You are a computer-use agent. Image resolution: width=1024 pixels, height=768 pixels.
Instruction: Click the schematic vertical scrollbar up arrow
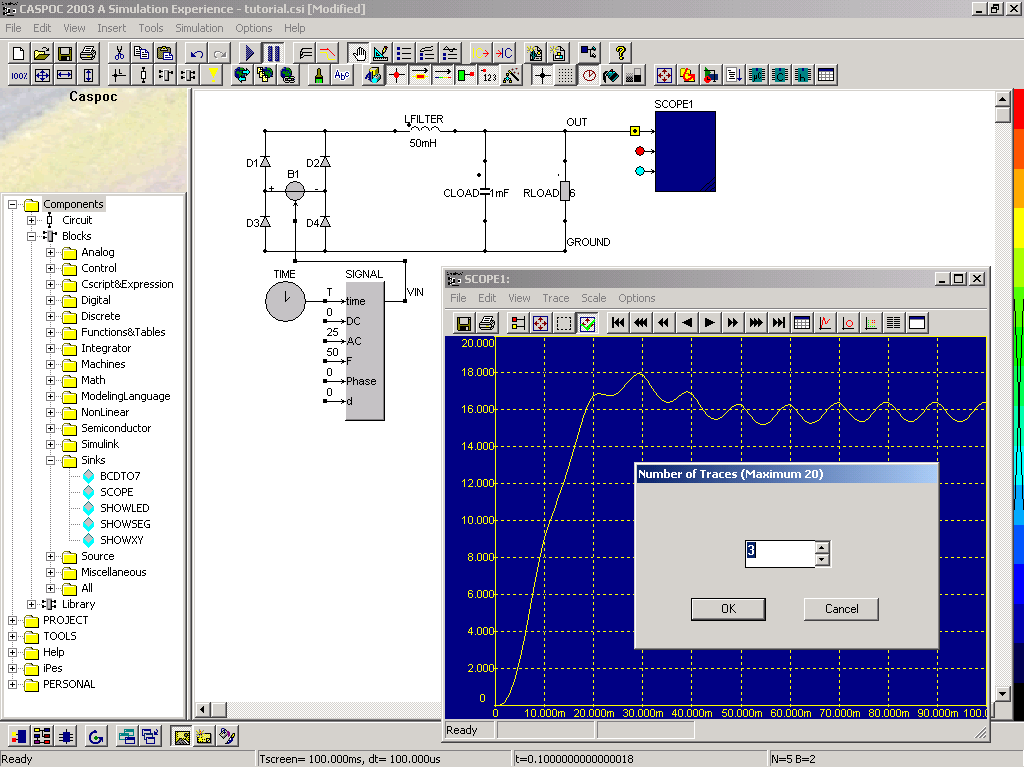tap(1003, 99)
